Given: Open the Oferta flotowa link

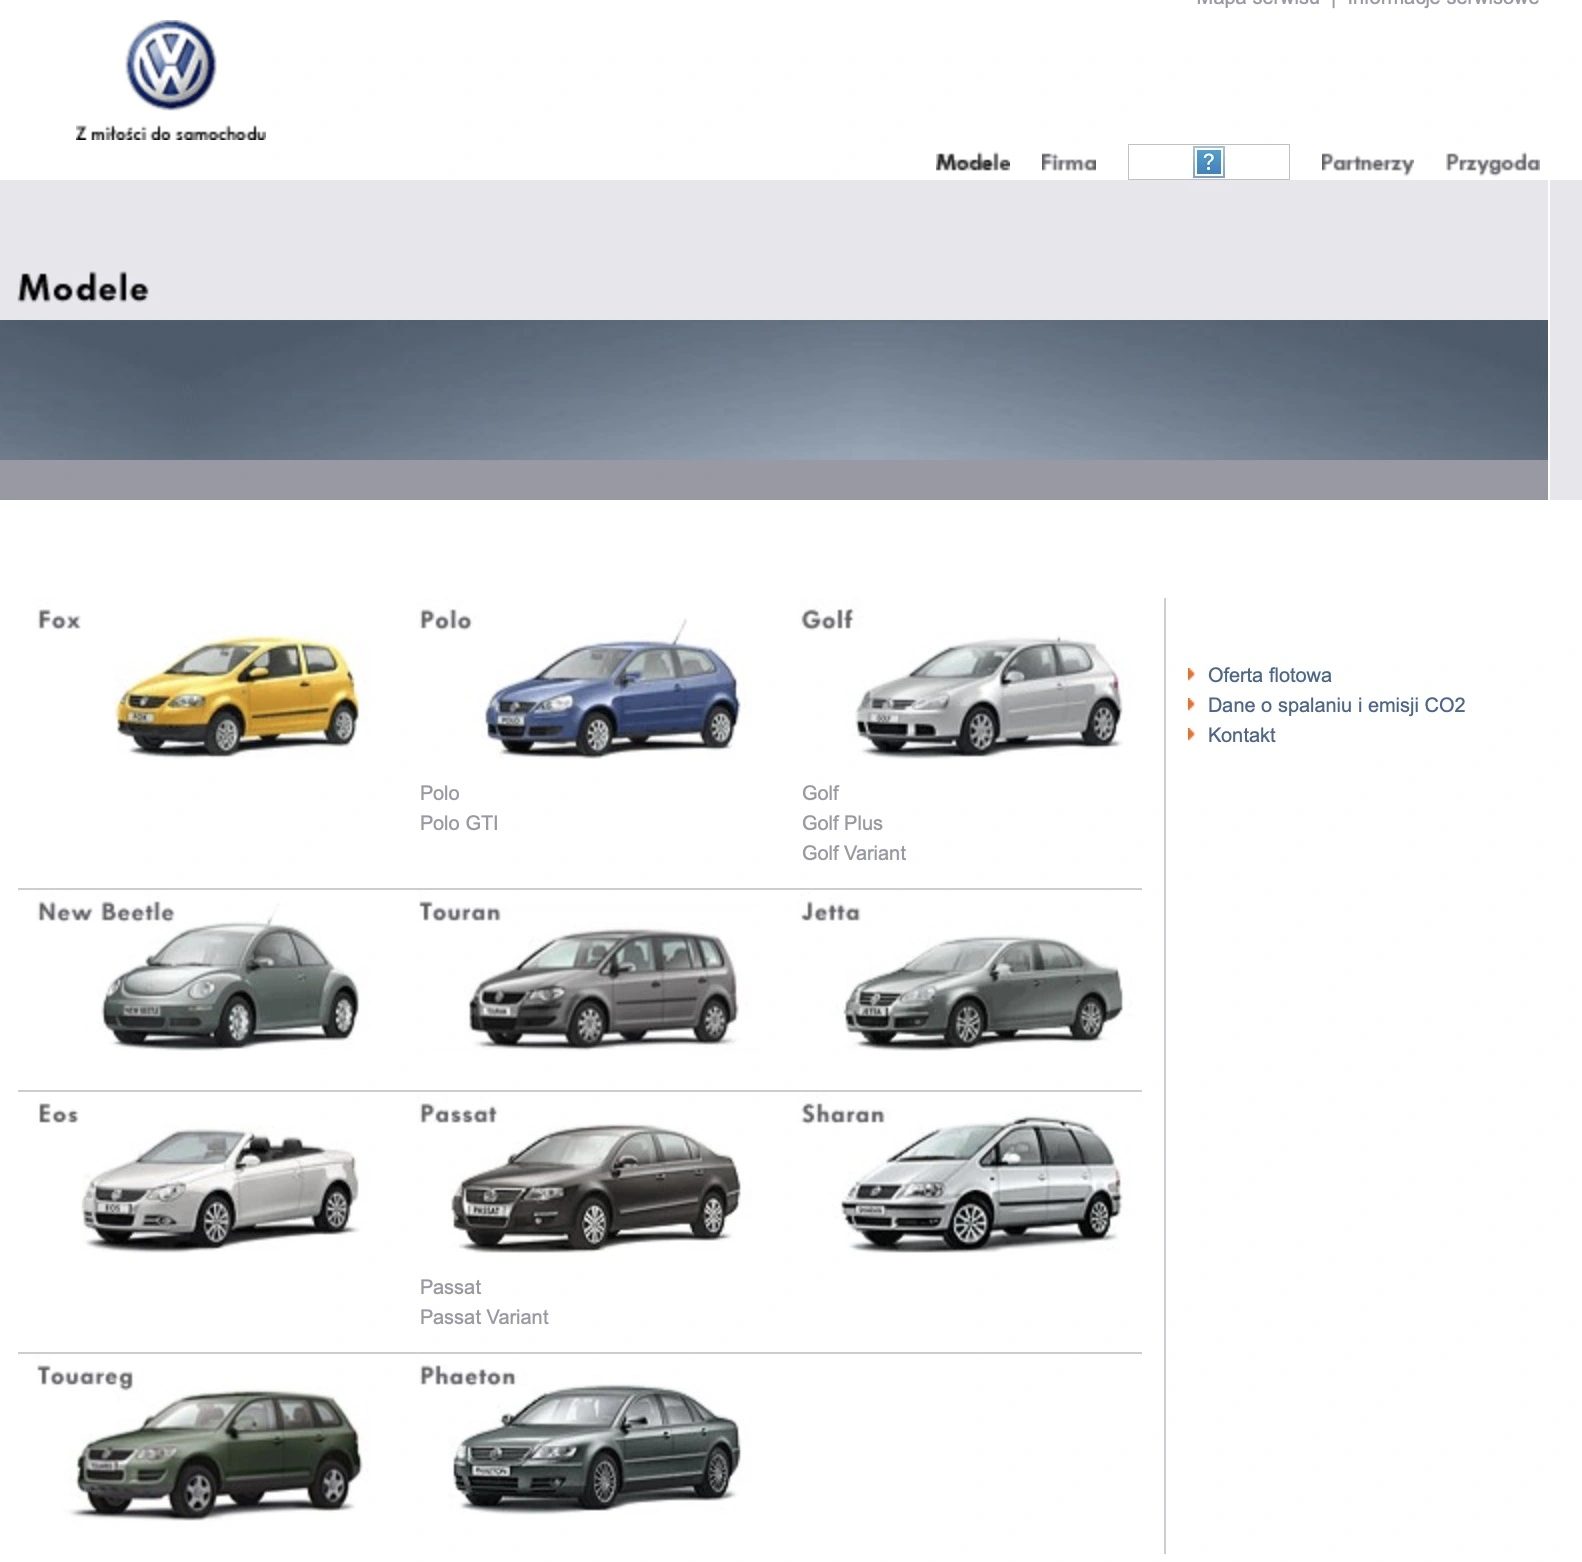Looking at the screenshot, I should tap(1270, 675).
